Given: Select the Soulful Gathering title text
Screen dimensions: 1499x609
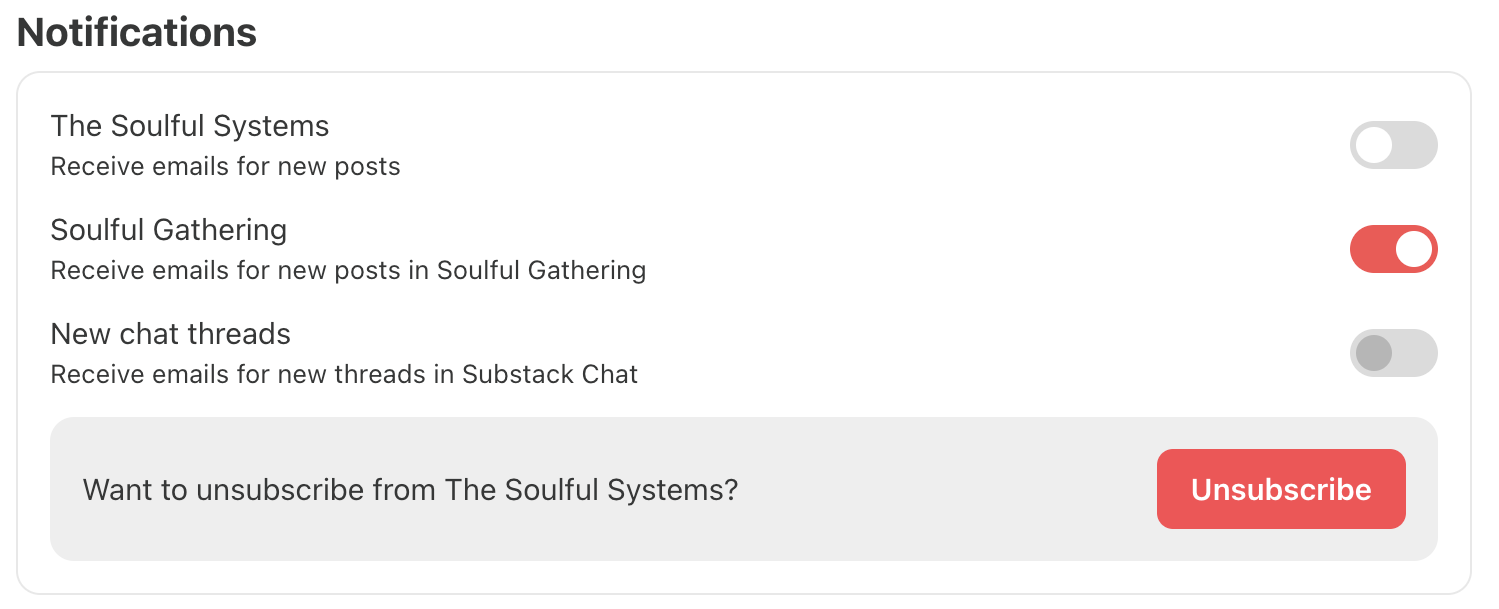Looking at the screenshot, I should (x=169, y=230).
